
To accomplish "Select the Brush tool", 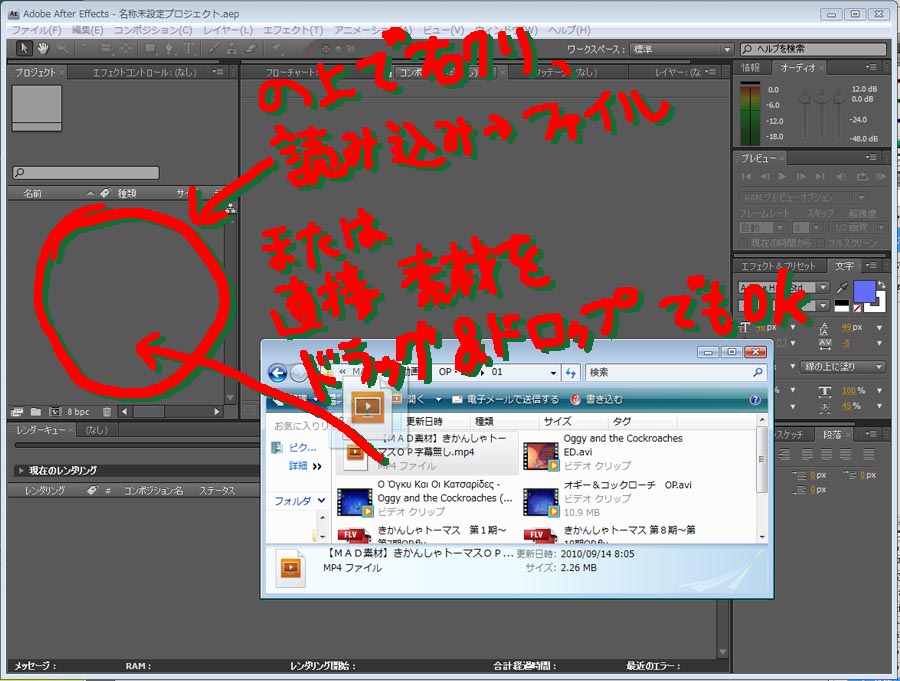I will click(x=213, y=49).
